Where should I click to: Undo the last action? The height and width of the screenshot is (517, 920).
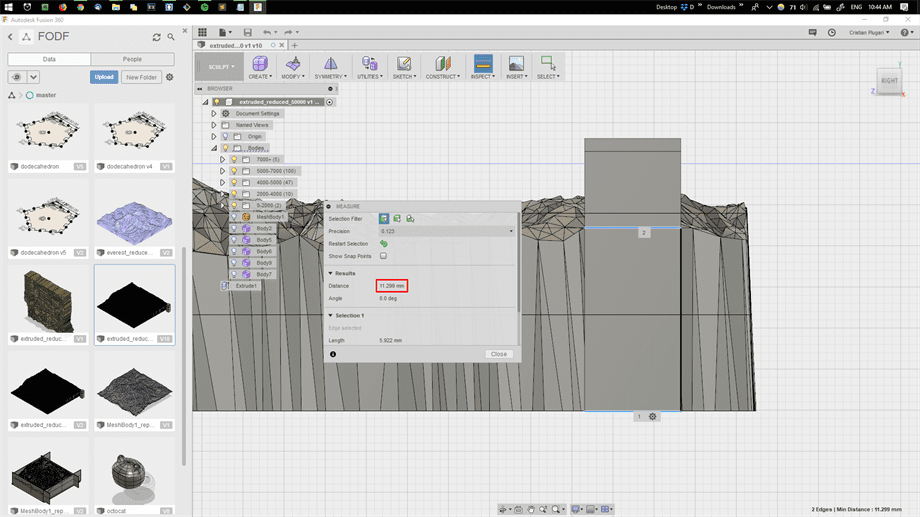pos(267,32)
